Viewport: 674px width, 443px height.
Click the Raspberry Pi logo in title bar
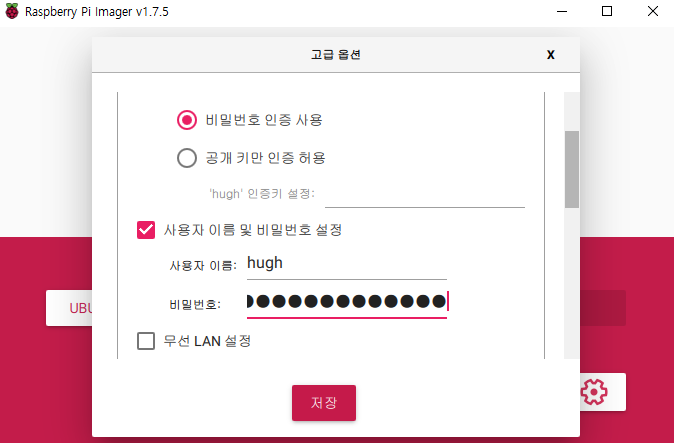12,11
